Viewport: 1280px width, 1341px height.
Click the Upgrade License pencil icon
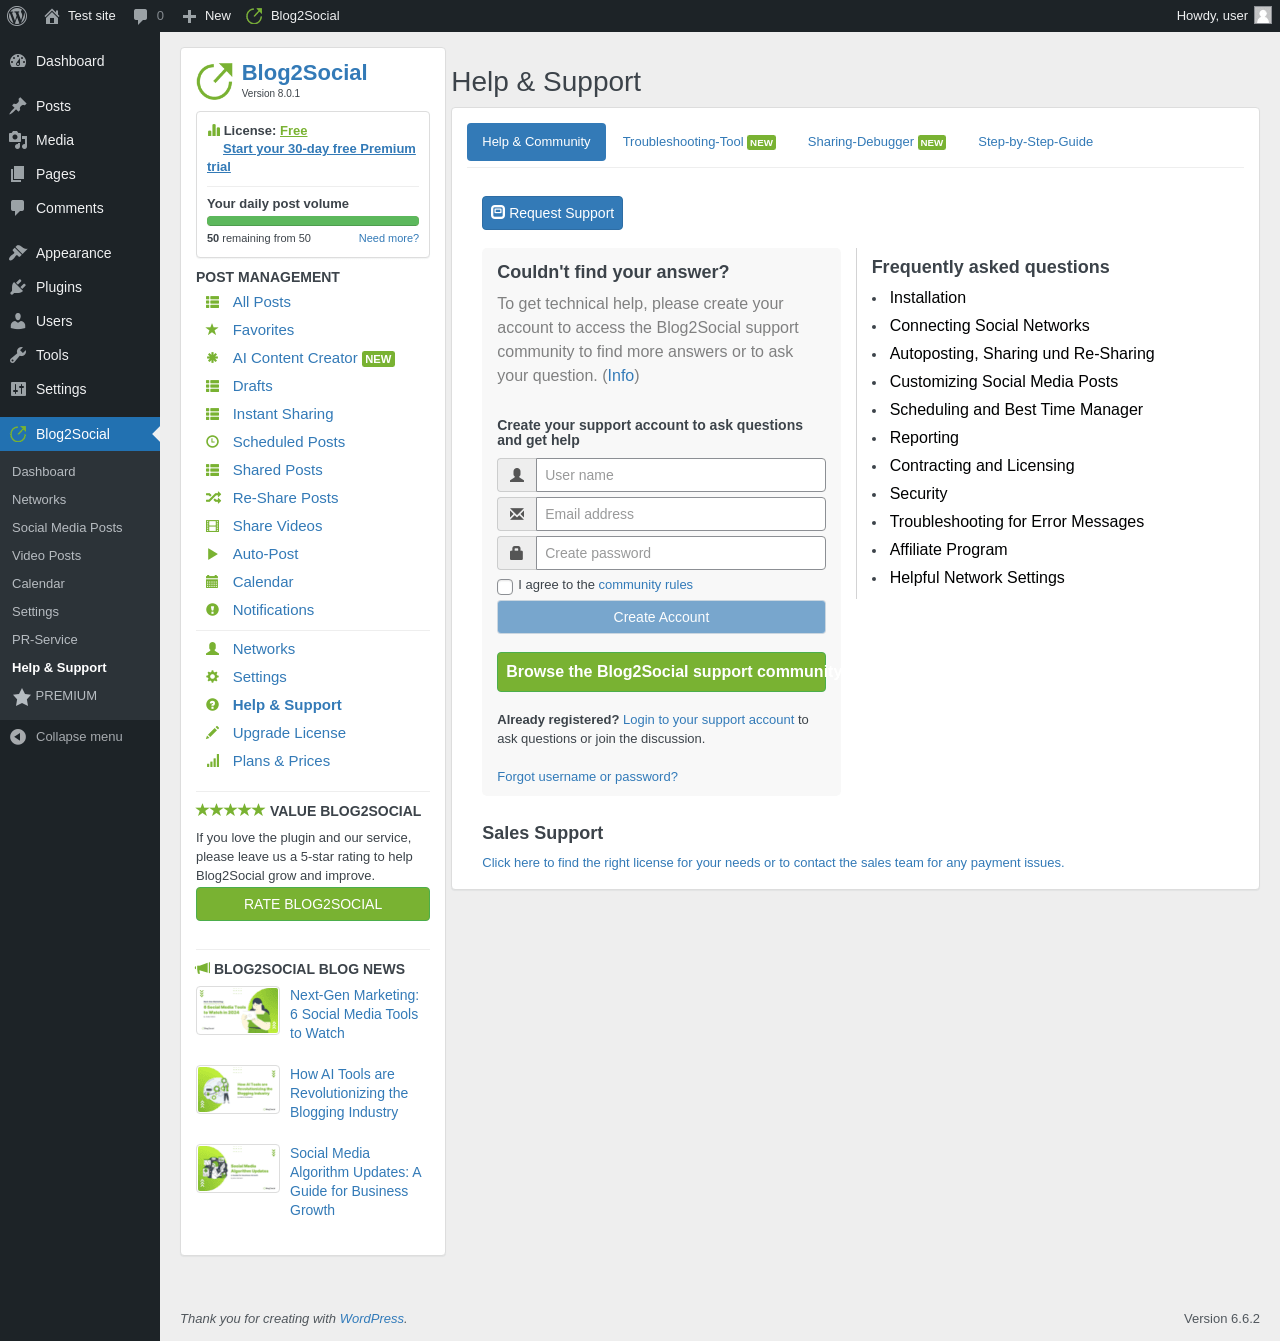pyautogui.click(x=212, y=733)
